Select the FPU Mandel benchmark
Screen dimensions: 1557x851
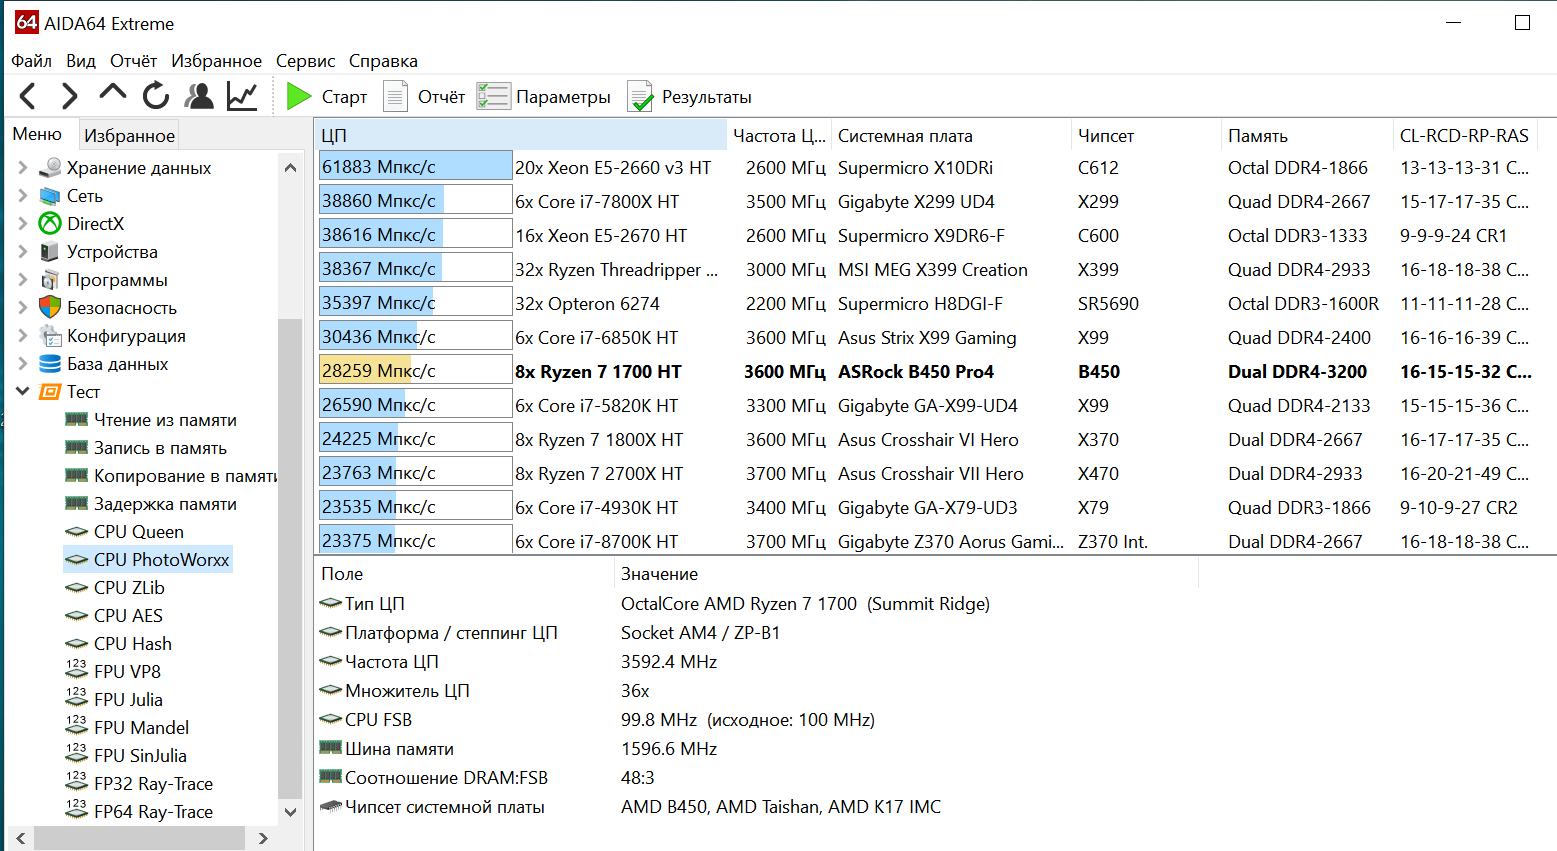[141, 728]
